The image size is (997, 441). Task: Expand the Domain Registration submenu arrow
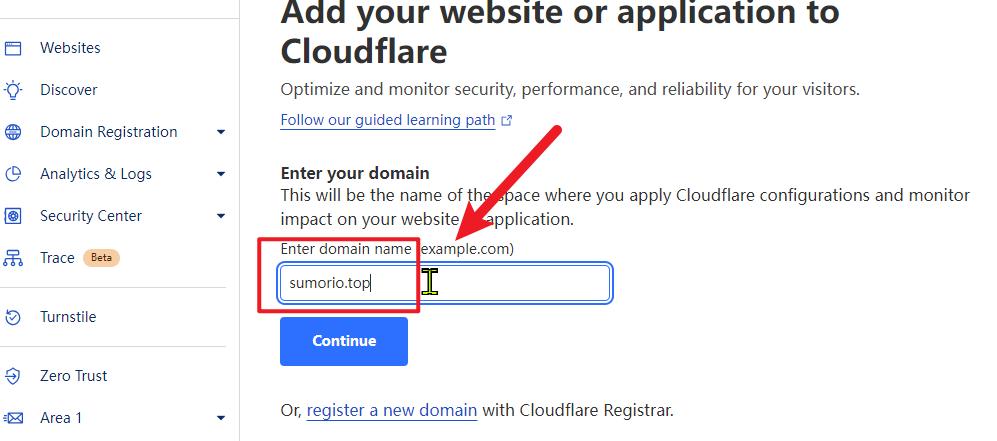(221, 132)
